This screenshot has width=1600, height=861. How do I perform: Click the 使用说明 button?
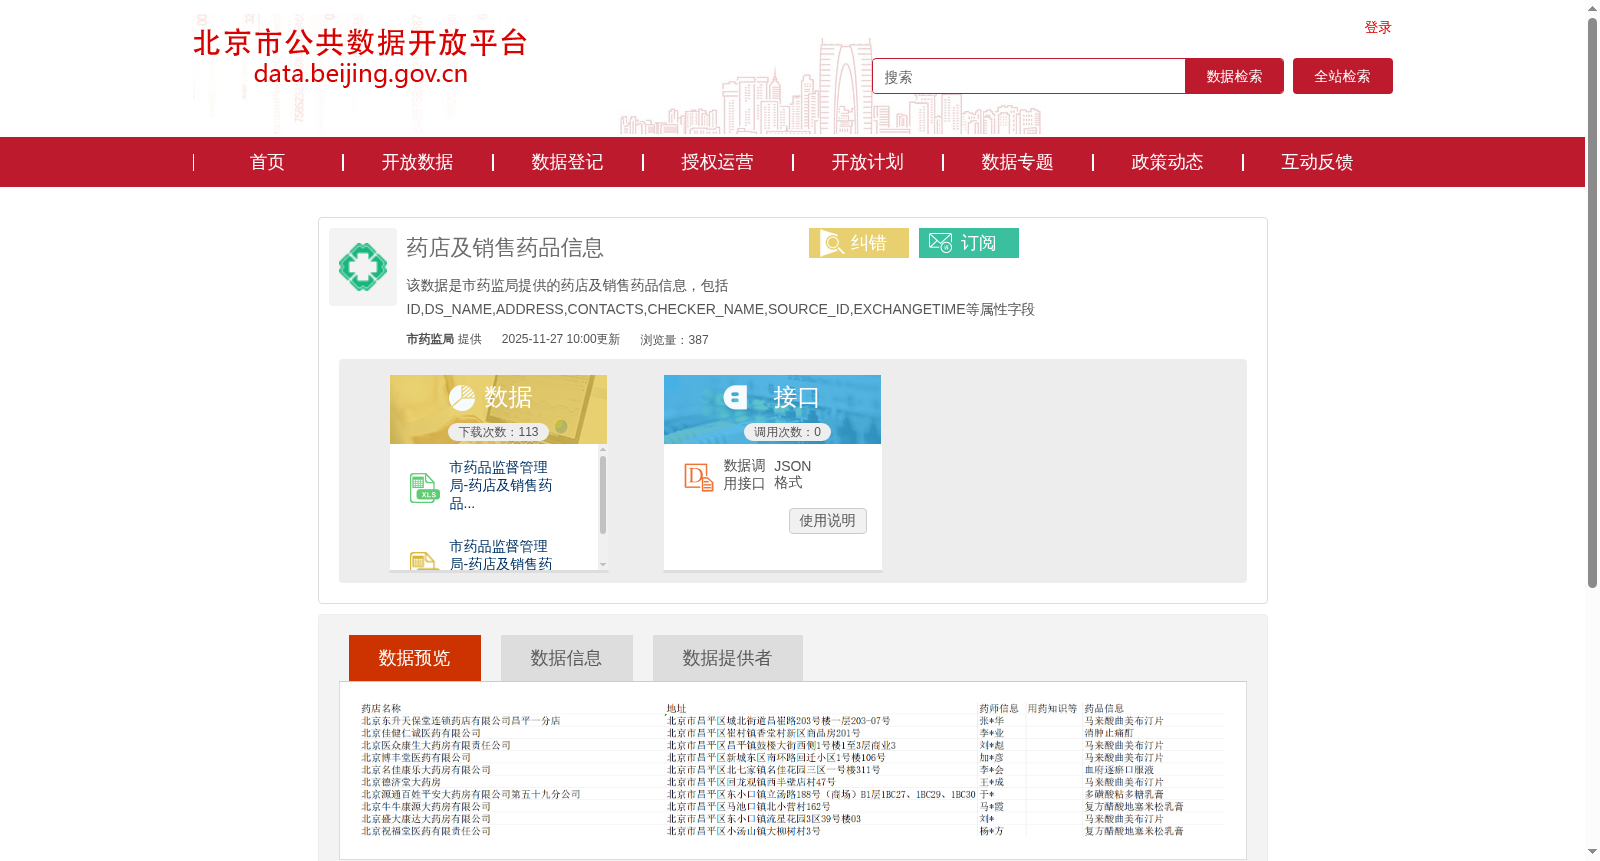[x=828, y=521]
